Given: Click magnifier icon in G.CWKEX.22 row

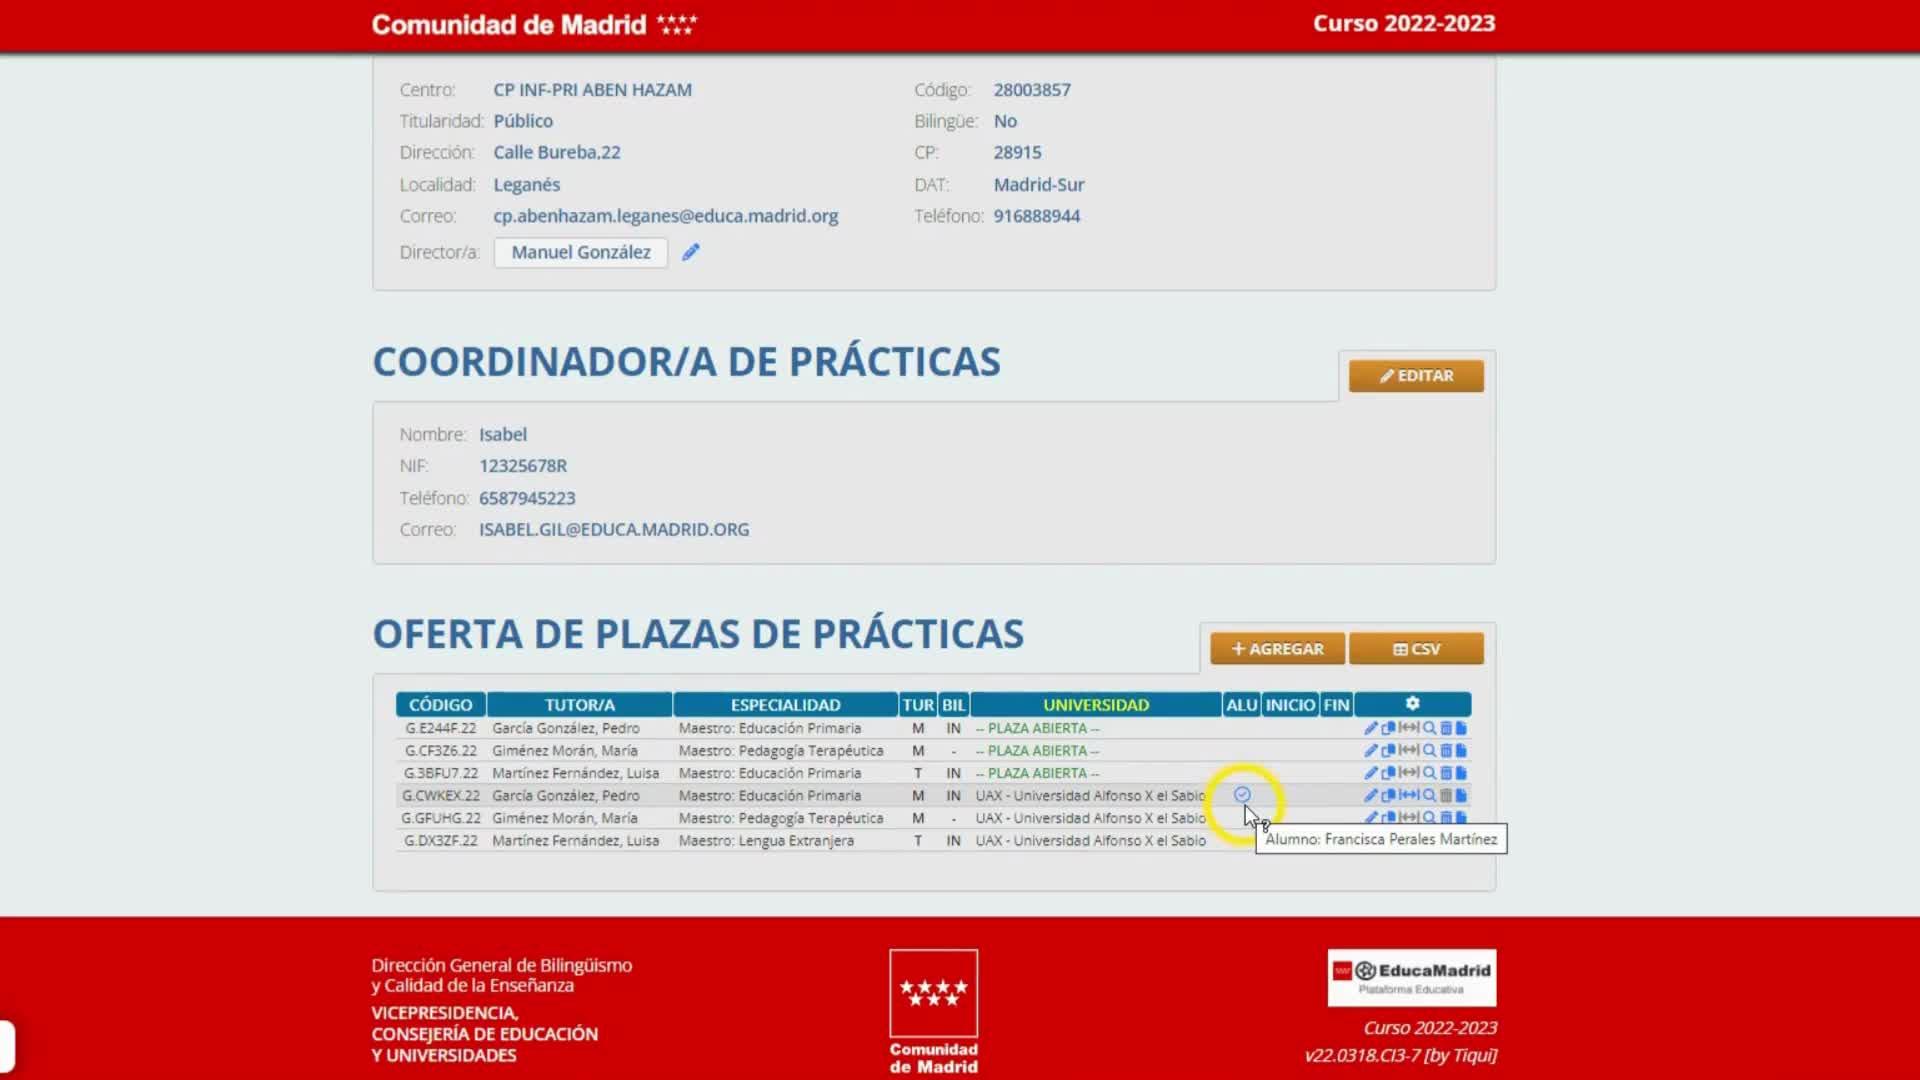Looking at the screenshot, I should tap(1429, 795).
